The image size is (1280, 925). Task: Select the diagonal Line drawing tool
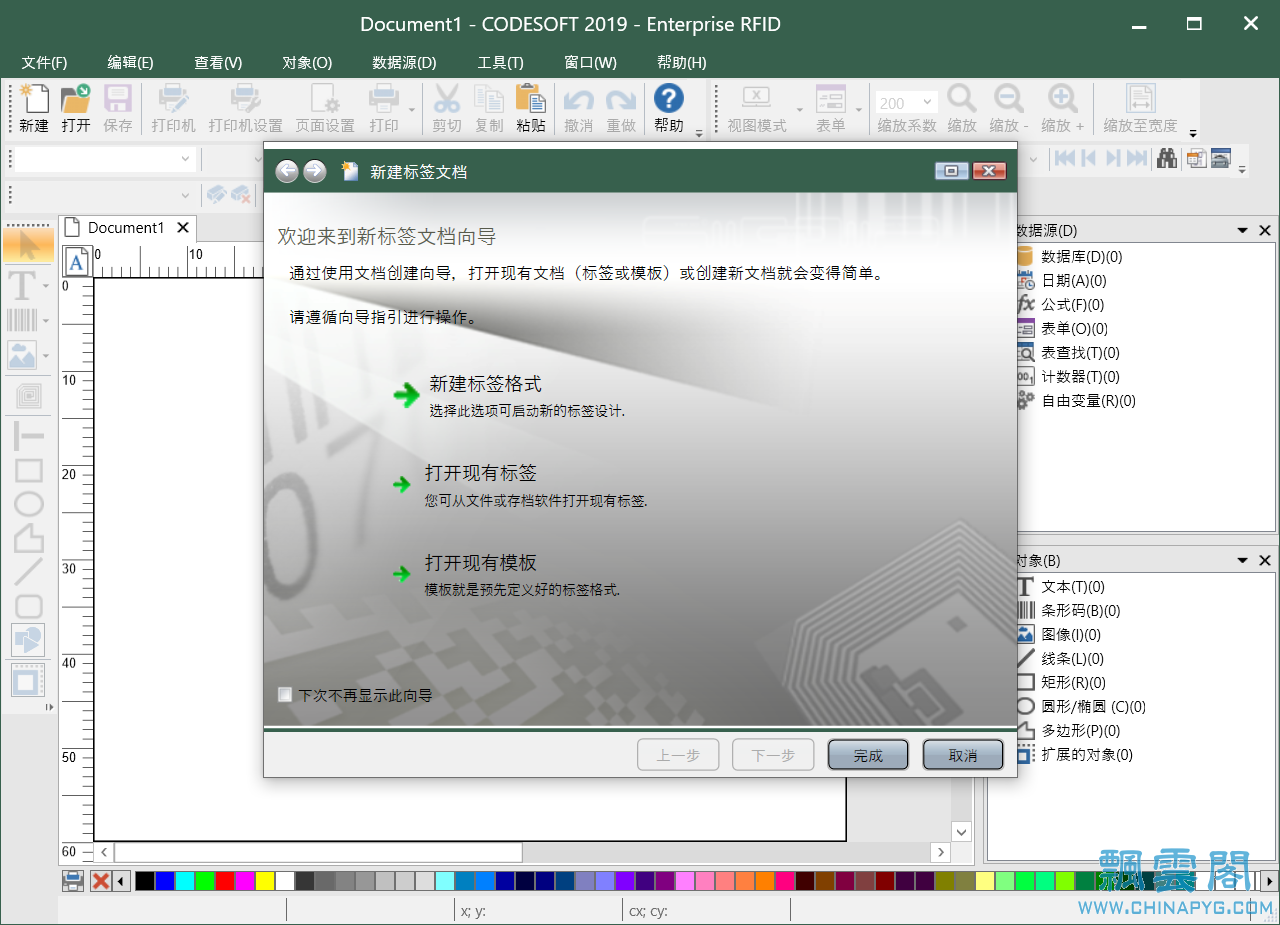28,571
